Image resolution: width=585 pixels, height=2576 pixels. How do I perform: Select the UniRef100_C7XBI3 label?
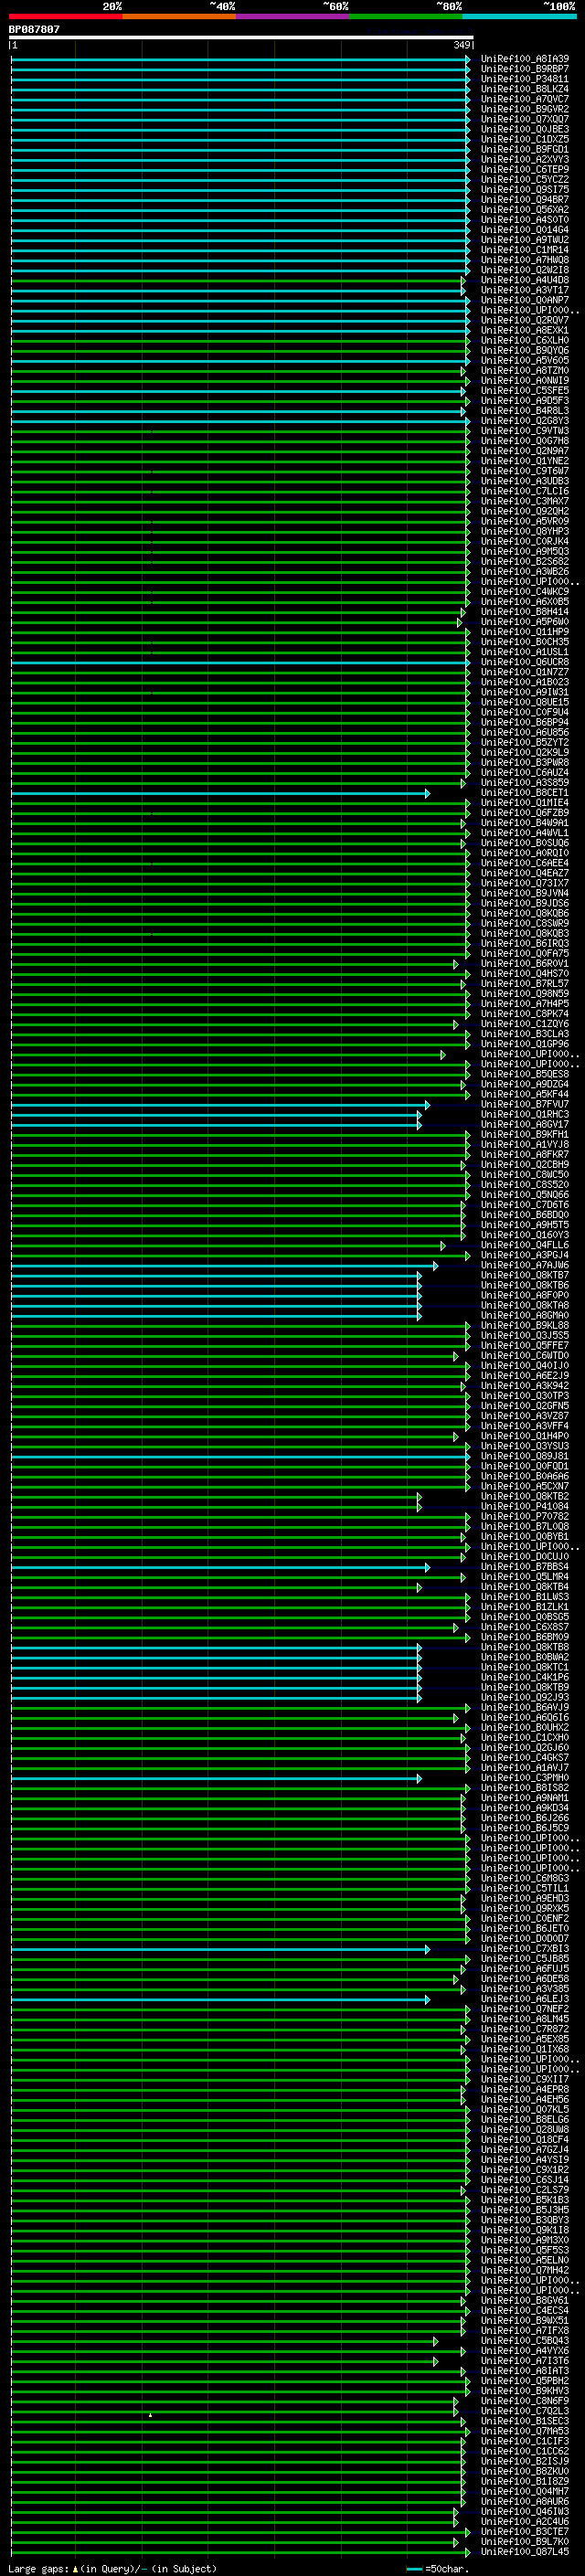click(525, 1949)
